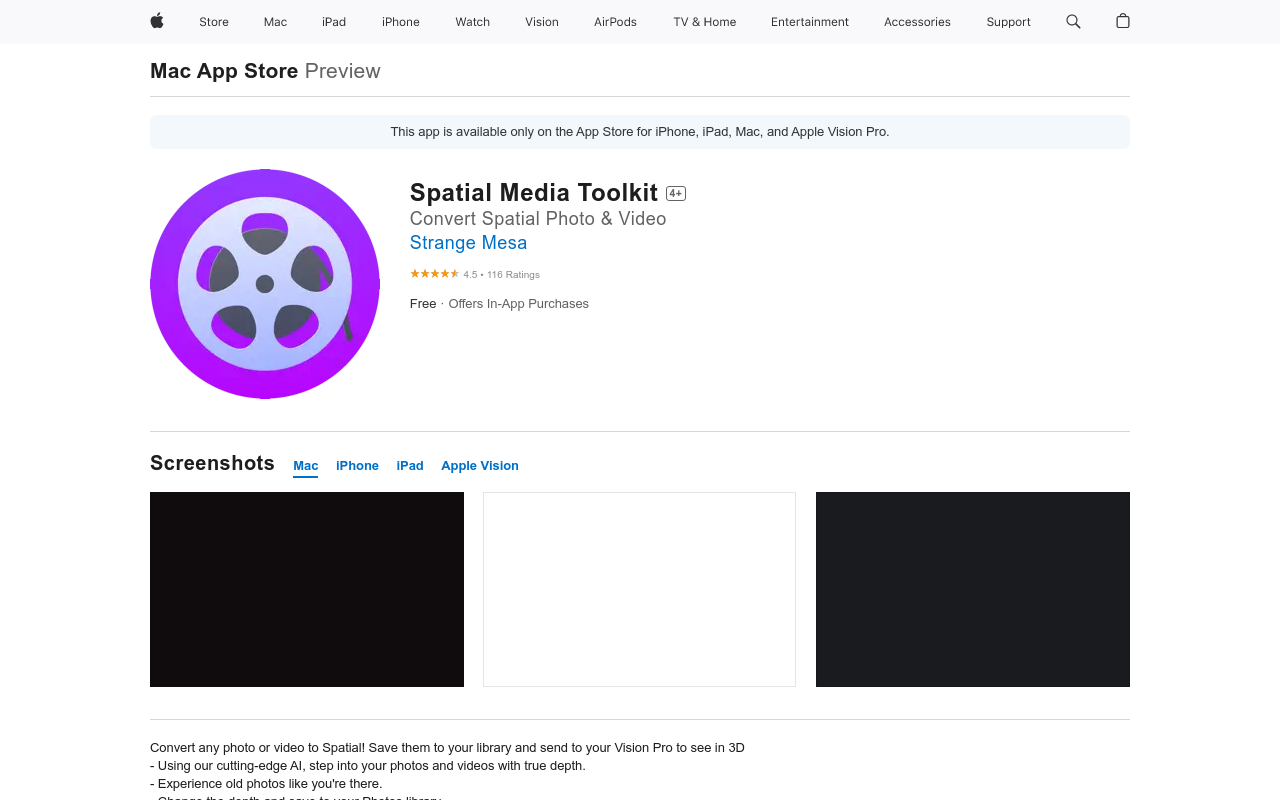Open the first dark screenshot thumbnail
Viewport: 1280px width, 800px height.
tap(307, 589)
